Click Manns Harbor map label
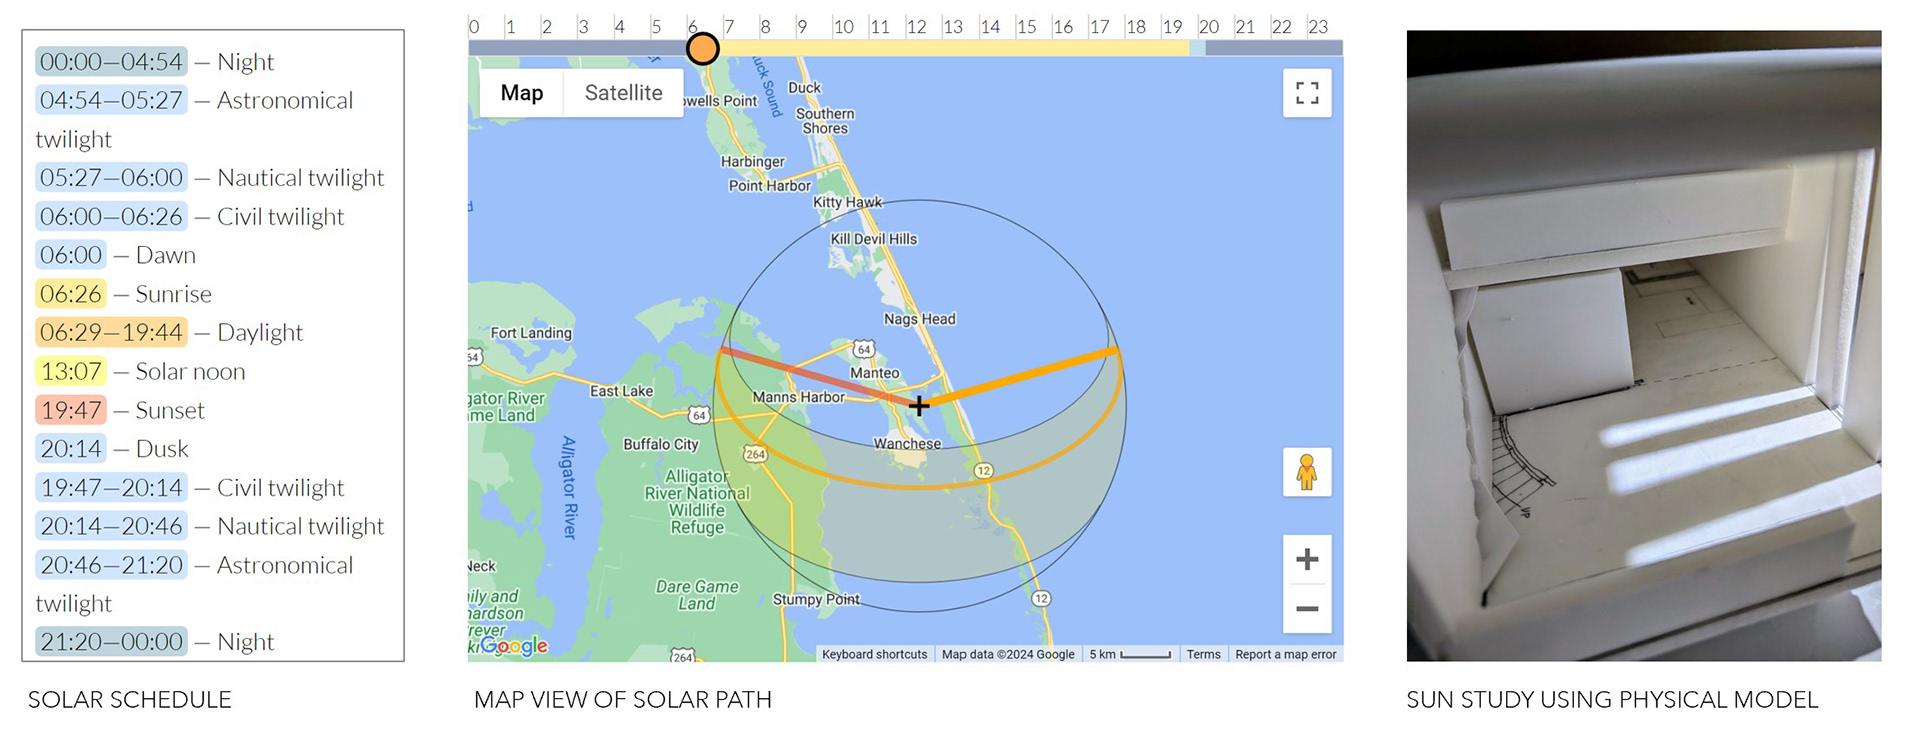The image size is (1920, 732). click(799, 397)
